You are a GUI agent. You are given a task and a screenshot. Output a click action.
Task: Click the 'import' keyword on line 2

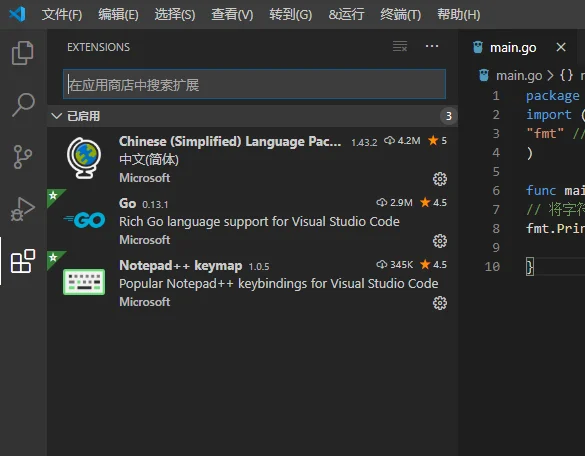click(548, 115)
